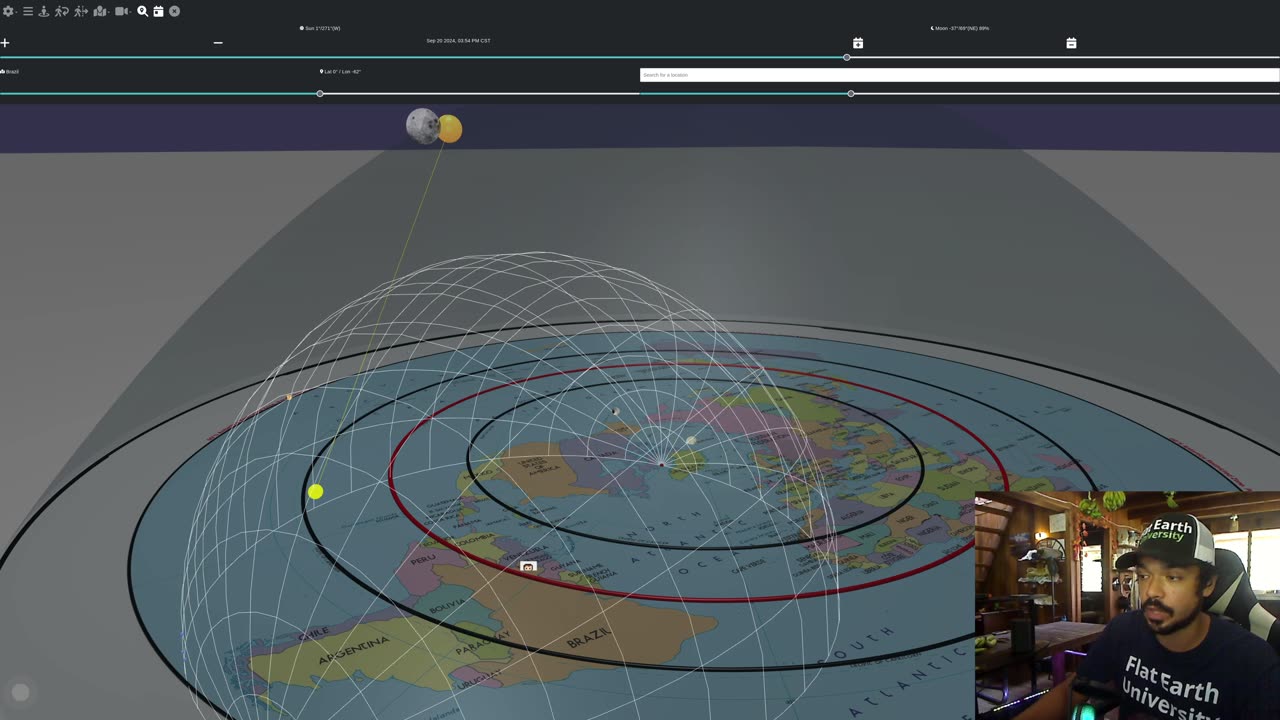
Task: Click the walking person rotate icon
Action: [x=62, y=11]
